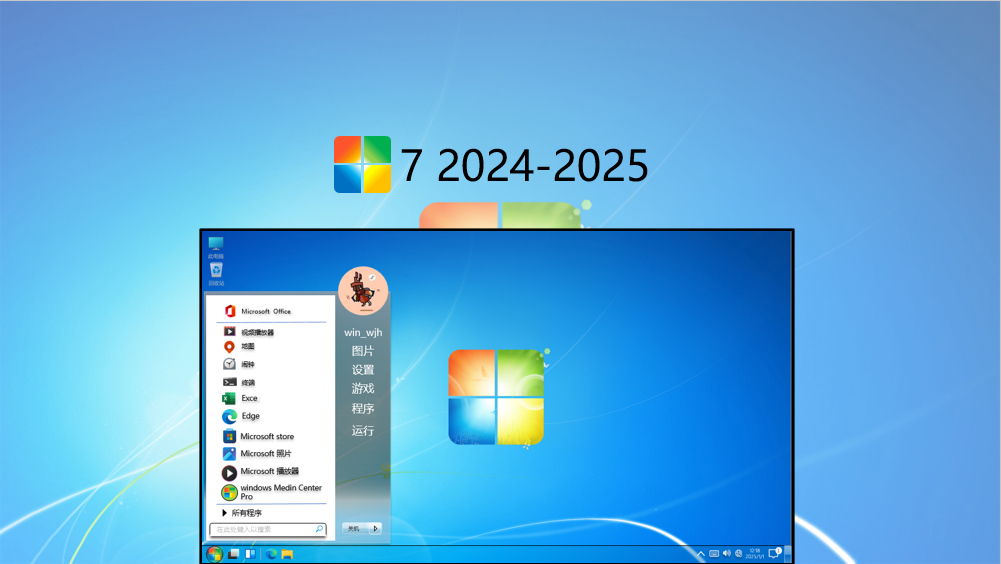
Task: Select 游戏 in Start menu right pane
Action: 363,388
